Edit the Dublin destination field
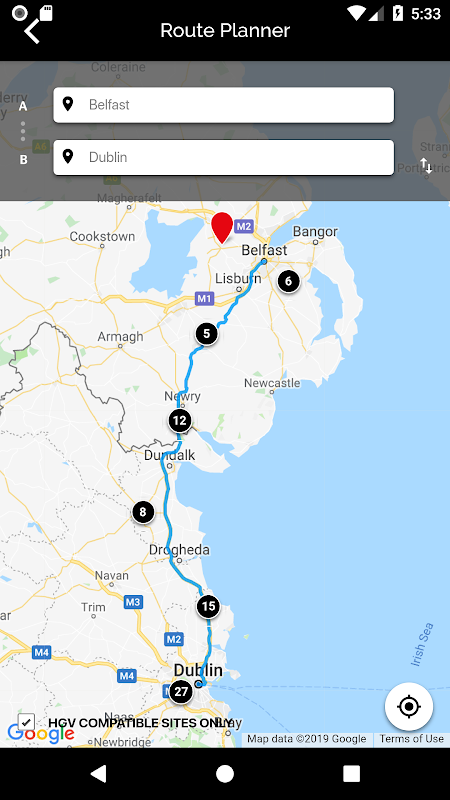The width and height of the screenshot is (450, 800). [223, 158]
